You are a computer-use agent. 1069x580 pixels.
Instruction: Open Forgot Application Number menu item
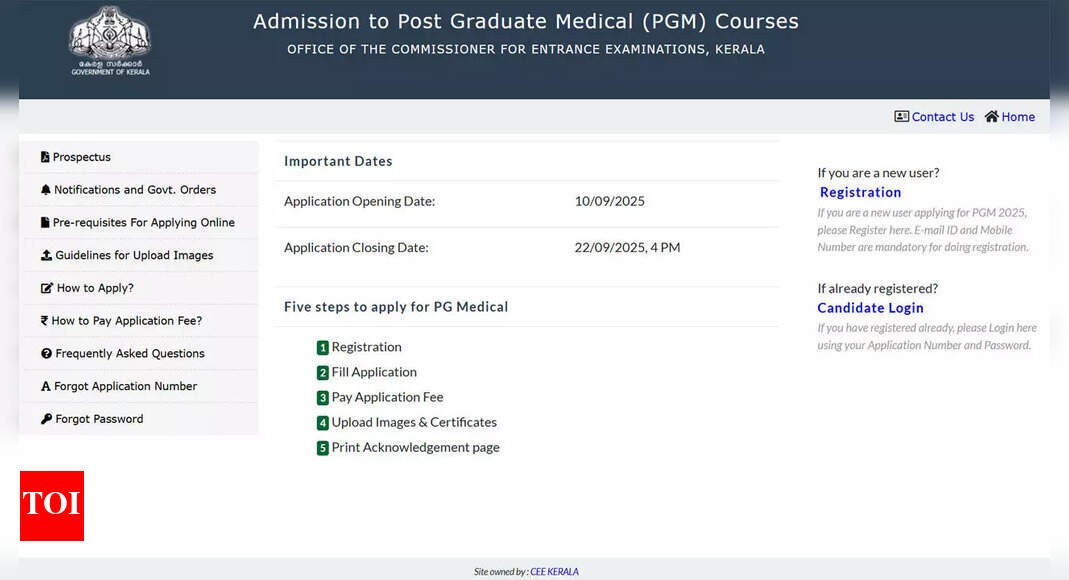point(125,386)
